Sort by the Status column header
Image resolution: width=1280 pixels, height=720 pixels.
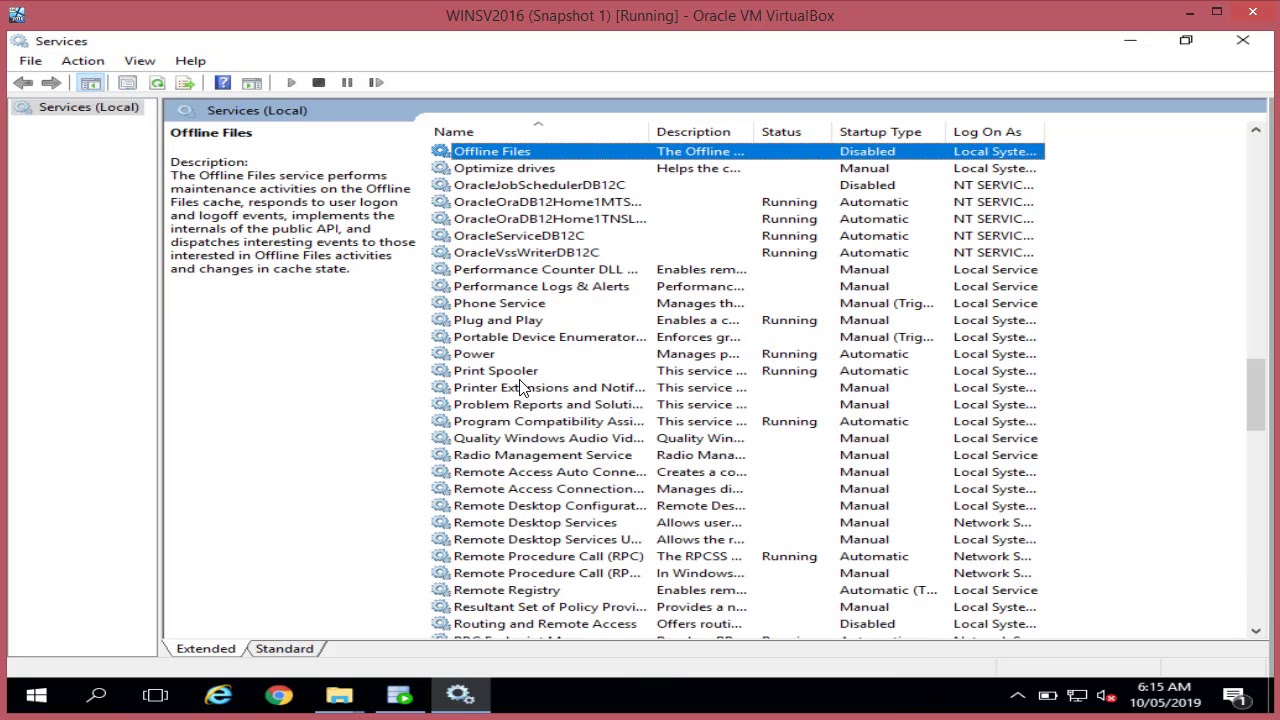(793, 132)
